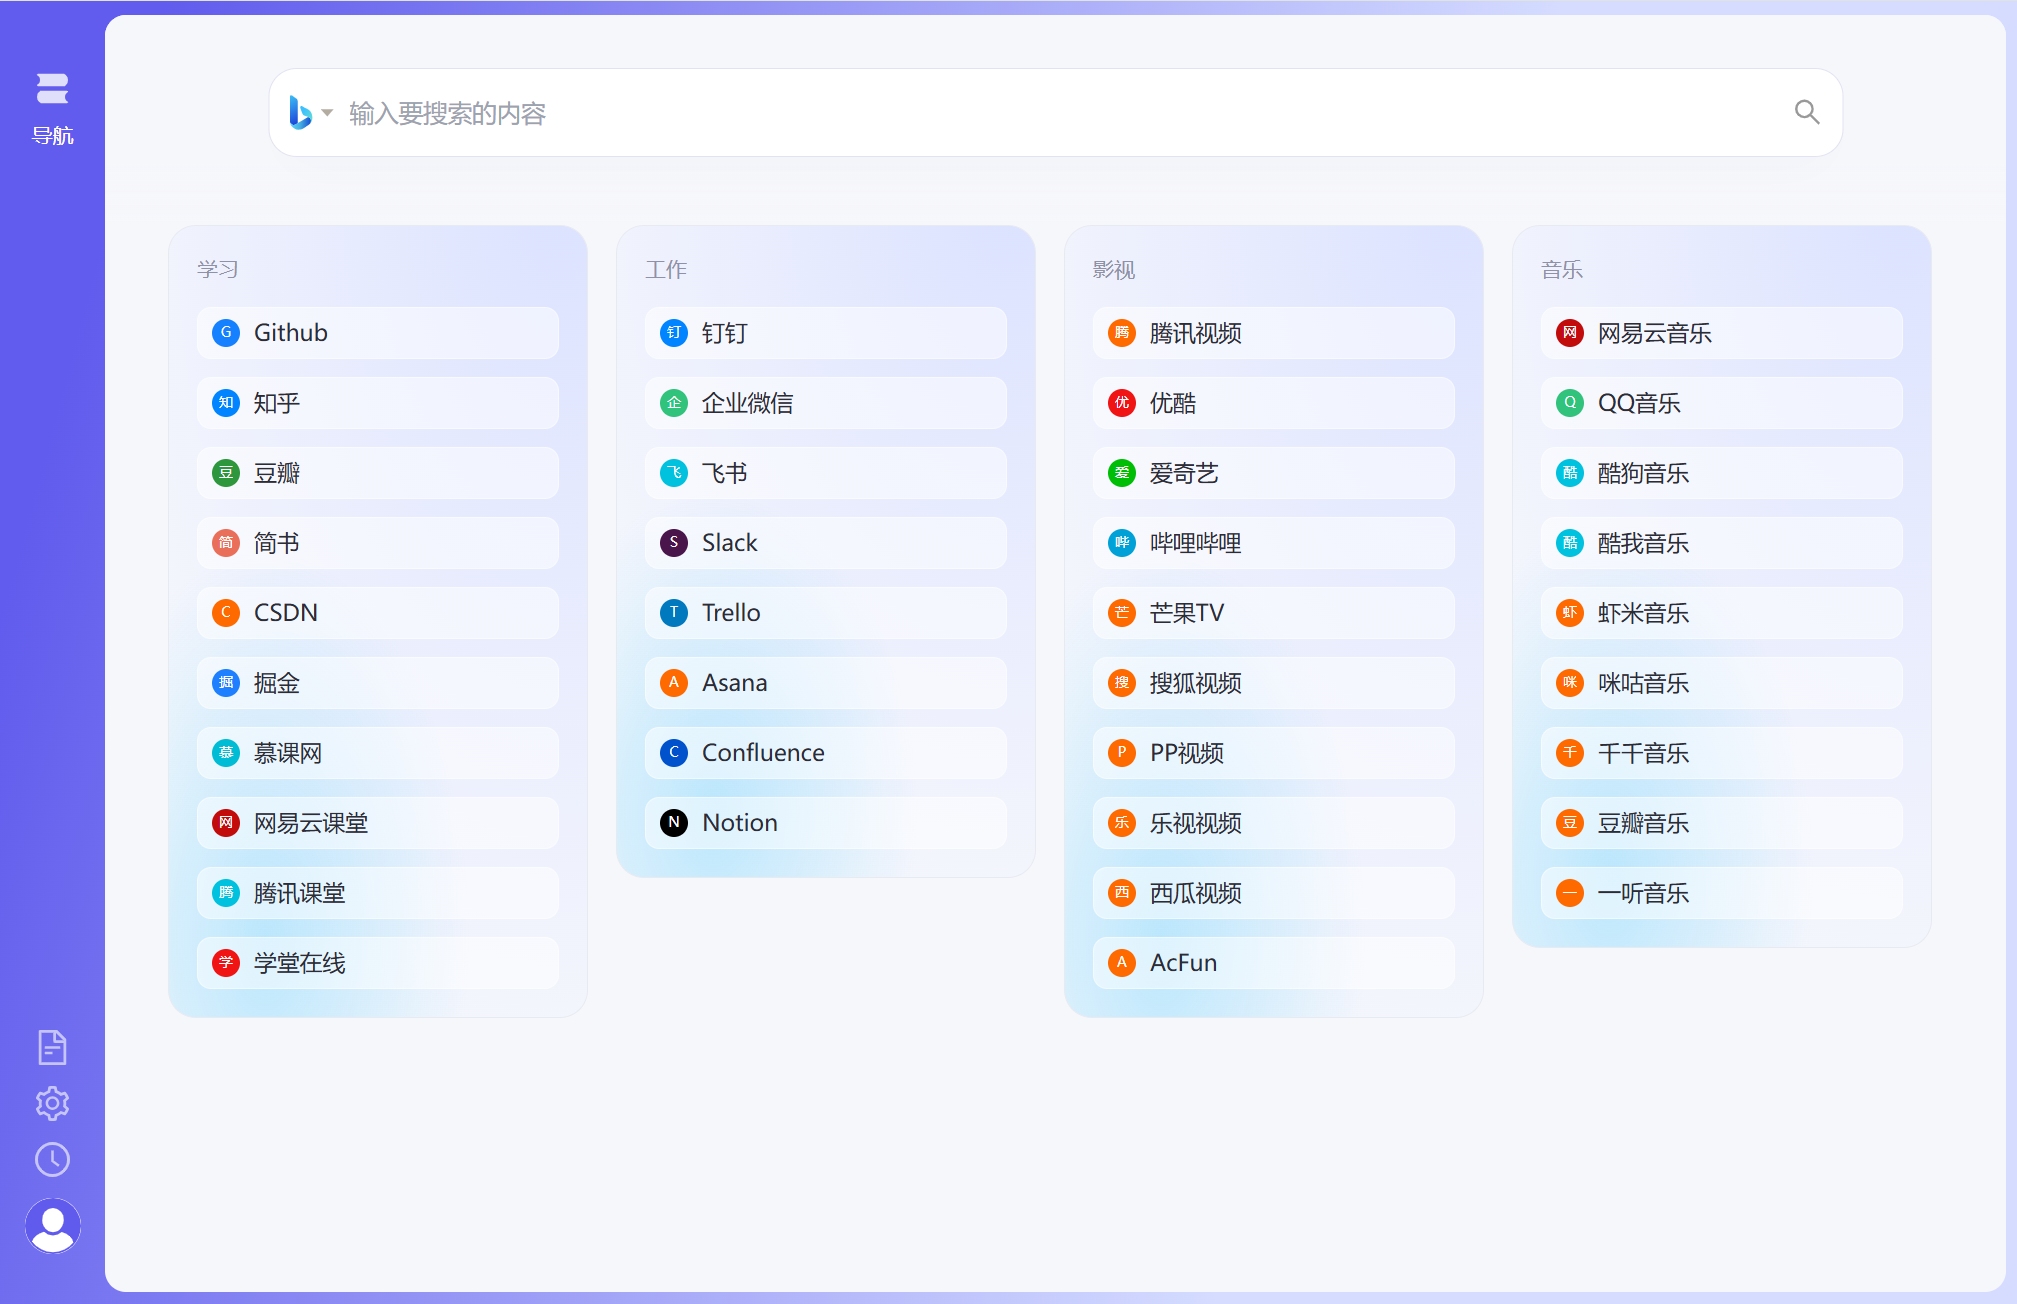Open the Notion link
The height and width of the screenshot is (1304, 2017).
(826, 823)
